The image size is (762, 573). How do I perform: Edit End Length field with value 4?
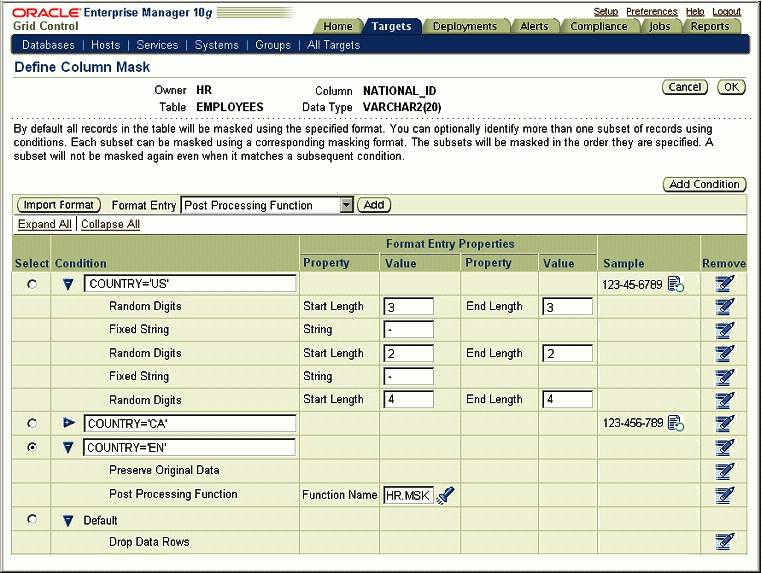(568, 399)
